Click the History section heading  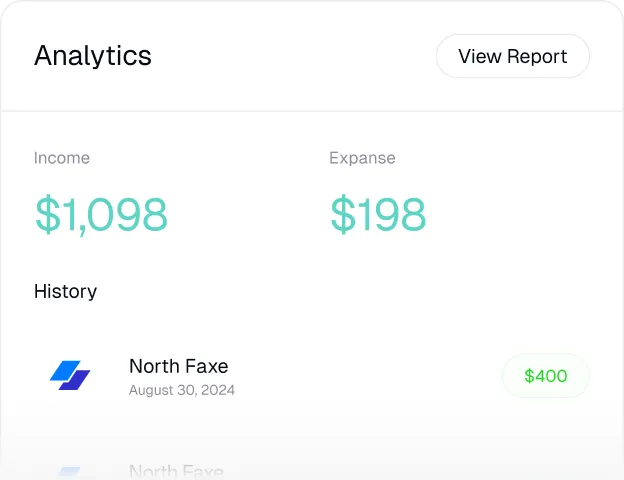(x=65, y=291)
